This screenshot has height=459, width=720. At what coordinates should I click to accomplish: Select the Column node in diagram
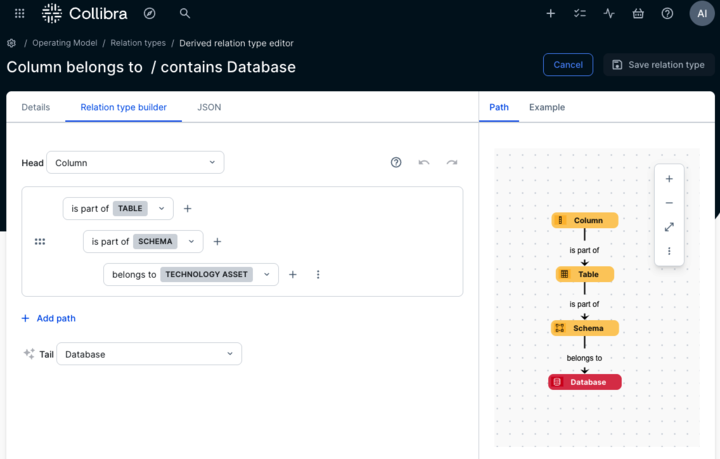[x=585, y=220]
